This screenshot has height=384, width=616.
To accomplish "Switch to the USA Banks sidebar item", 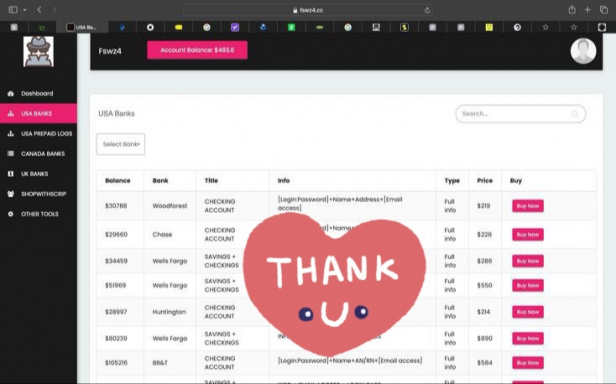I will coord(38,114).
